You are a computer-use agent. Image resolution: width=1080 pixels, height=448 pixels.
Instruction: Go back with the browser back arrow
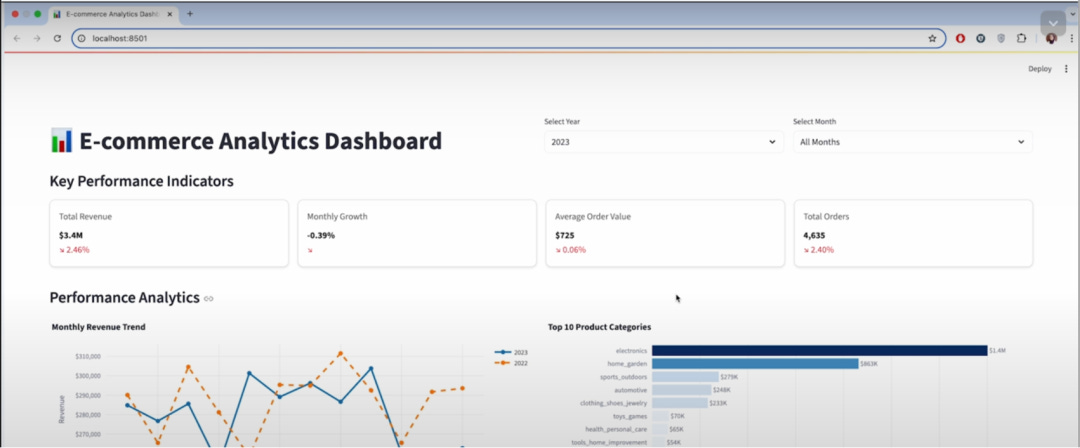point(17,39)
